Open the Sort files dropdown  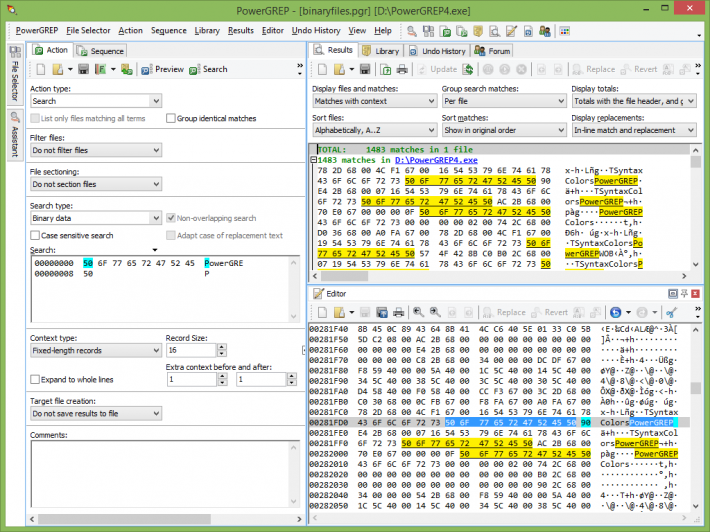[374, 130]
